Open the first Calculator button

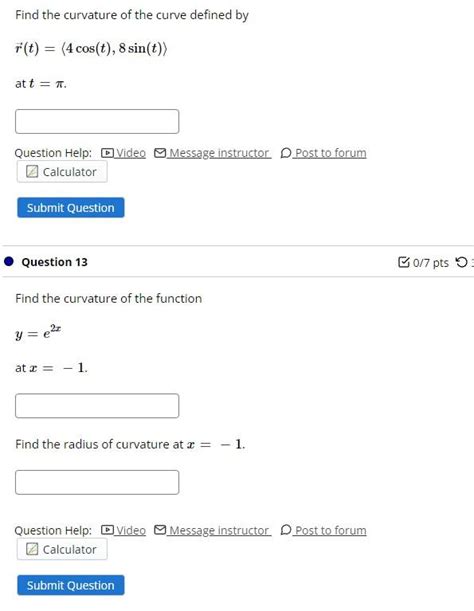pyautogui.click(x=62, y=171)
